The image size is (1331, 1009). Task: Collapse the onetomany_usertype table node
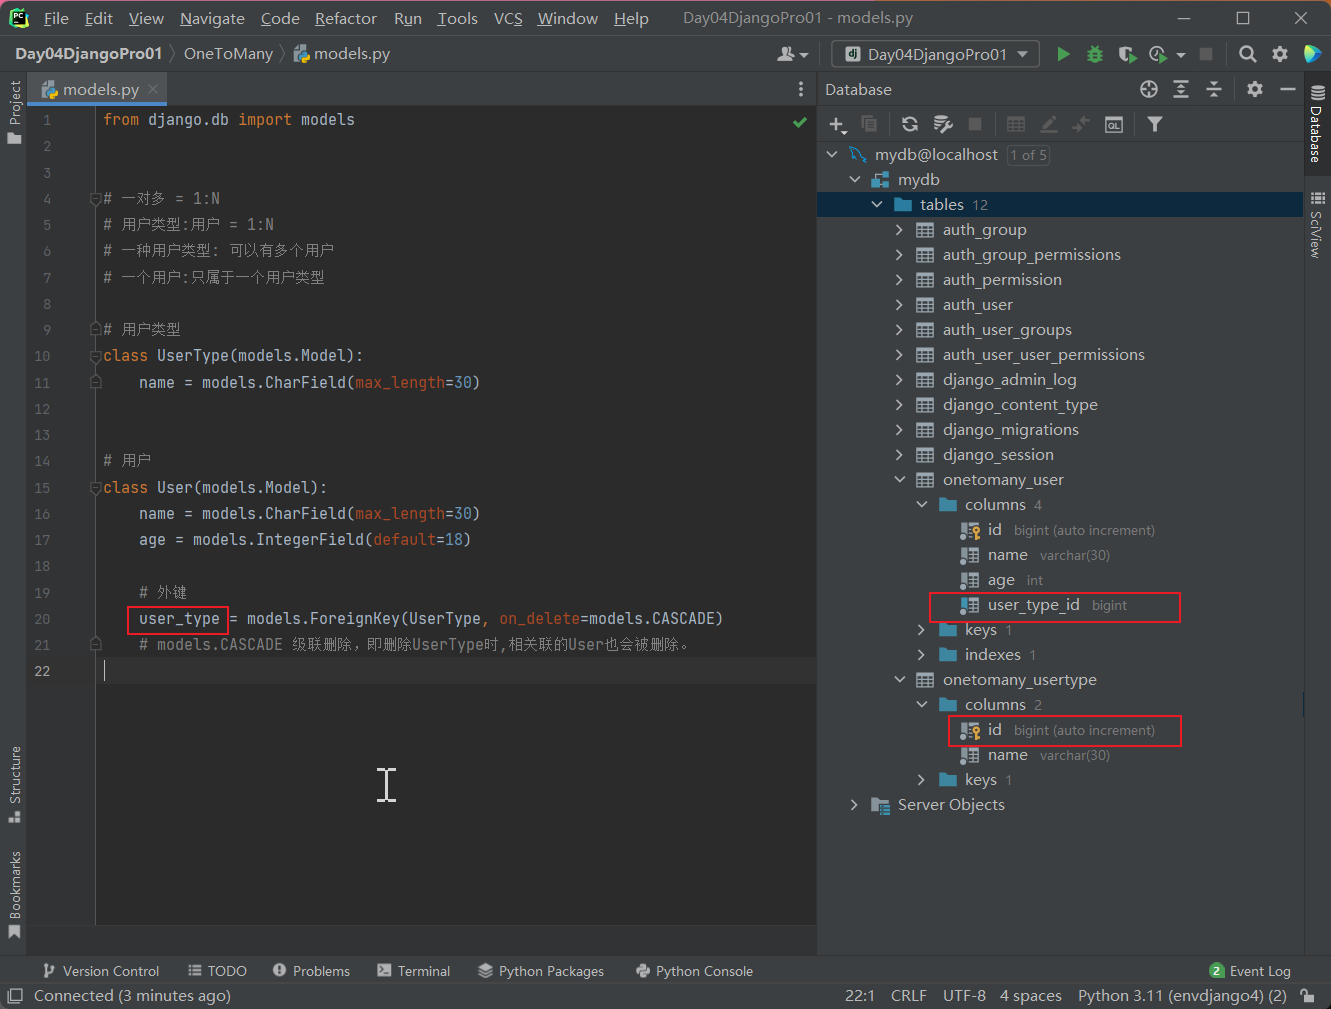click(899, 679)
